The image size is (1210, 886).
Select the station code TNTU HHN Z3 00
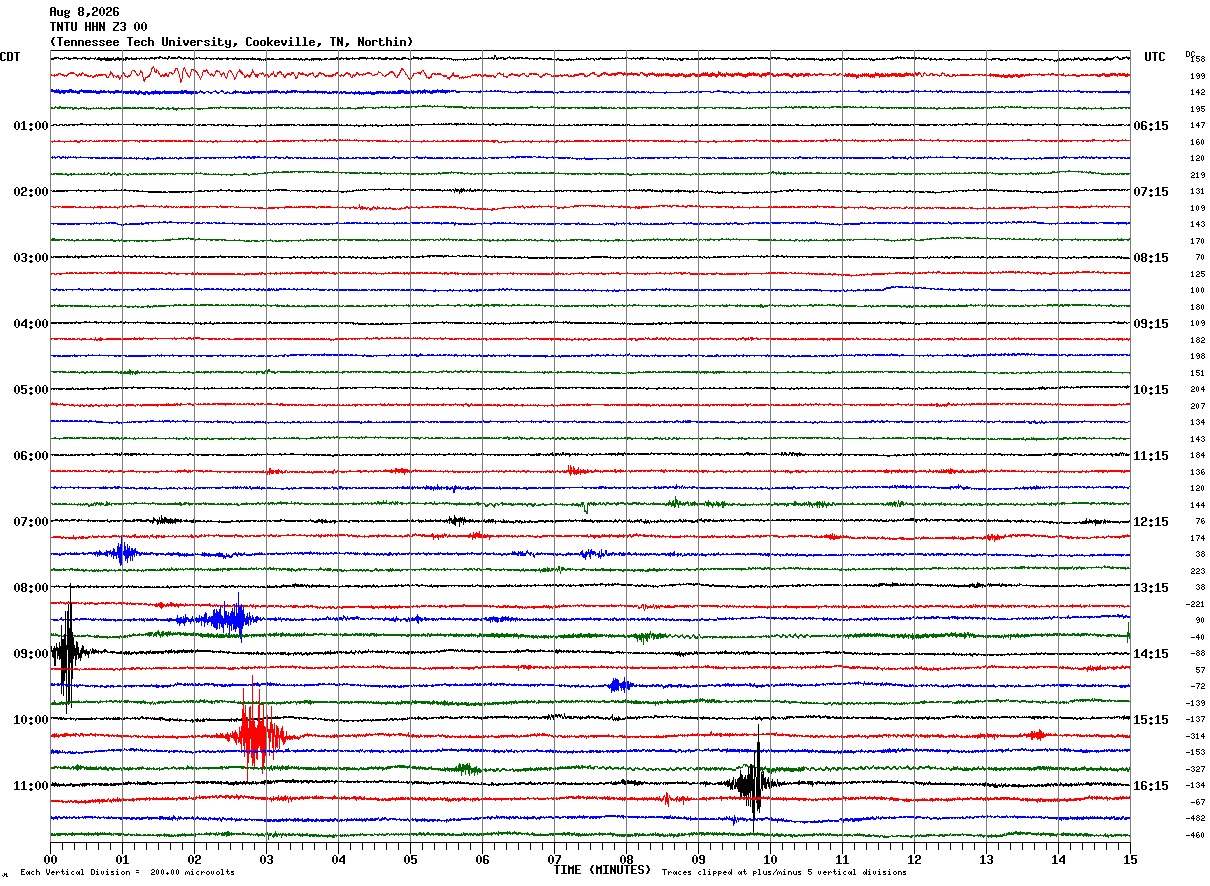point(98,27)
